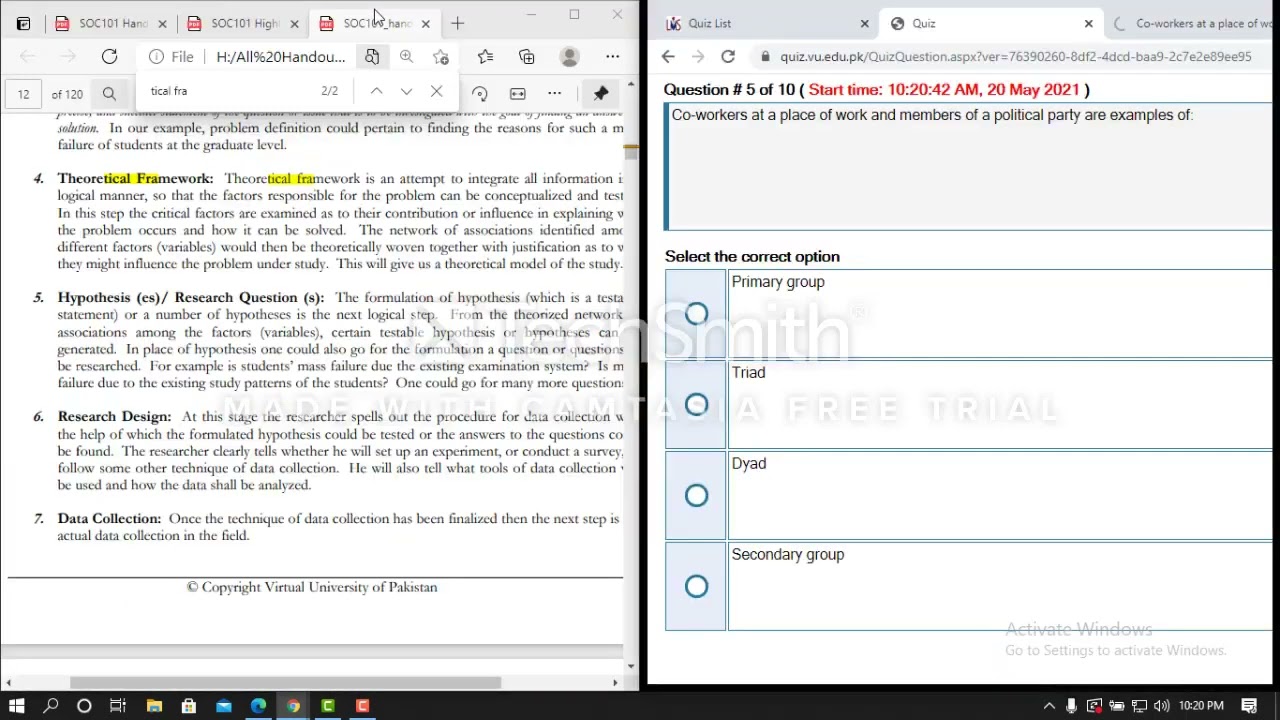Open Cortana from the taskbar

click(x=84, y=706)
